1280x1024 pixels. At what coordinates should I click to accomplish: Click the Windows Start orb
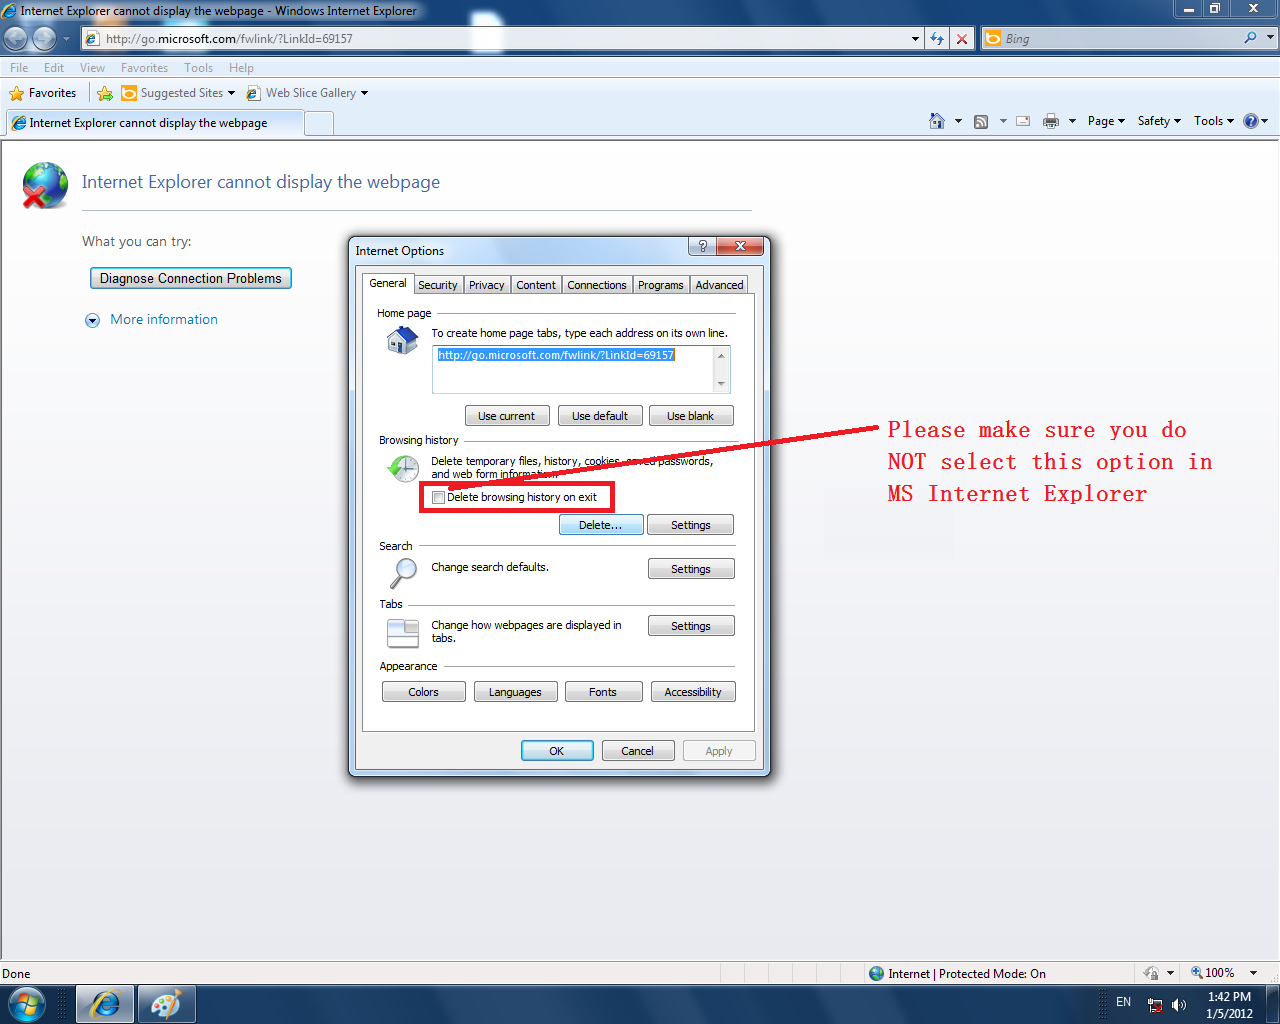[x=27, y=1004]
